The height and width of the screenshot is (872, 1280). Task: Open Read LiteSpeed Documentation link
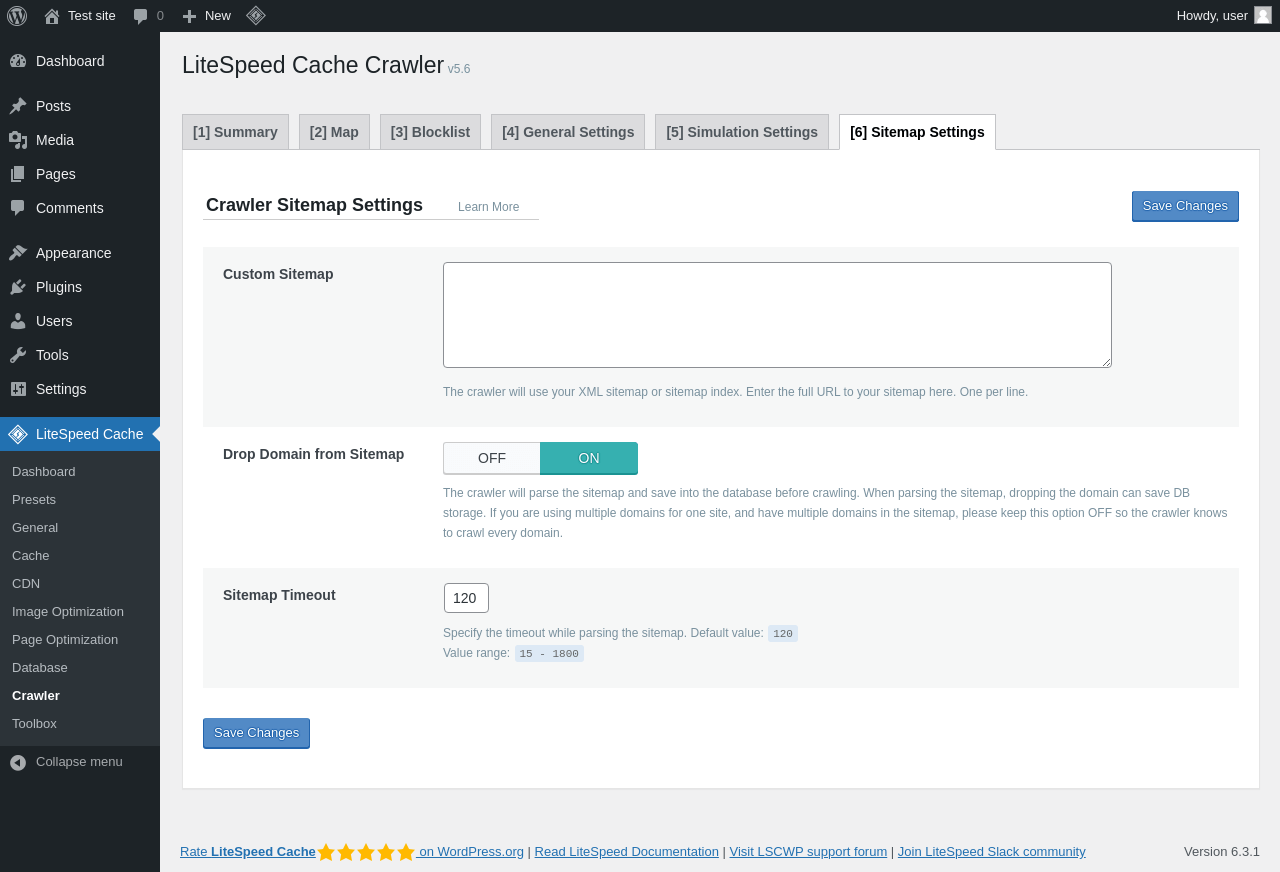coord(627,852)
